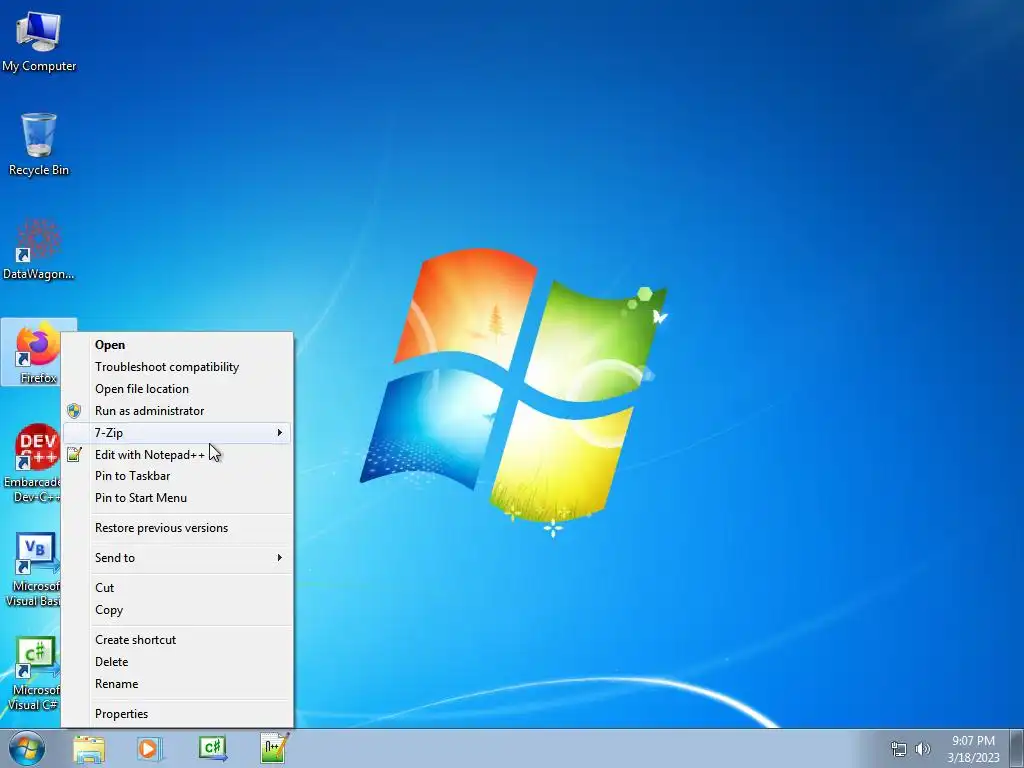Open the Windows Start menu orb

(27, 748)
